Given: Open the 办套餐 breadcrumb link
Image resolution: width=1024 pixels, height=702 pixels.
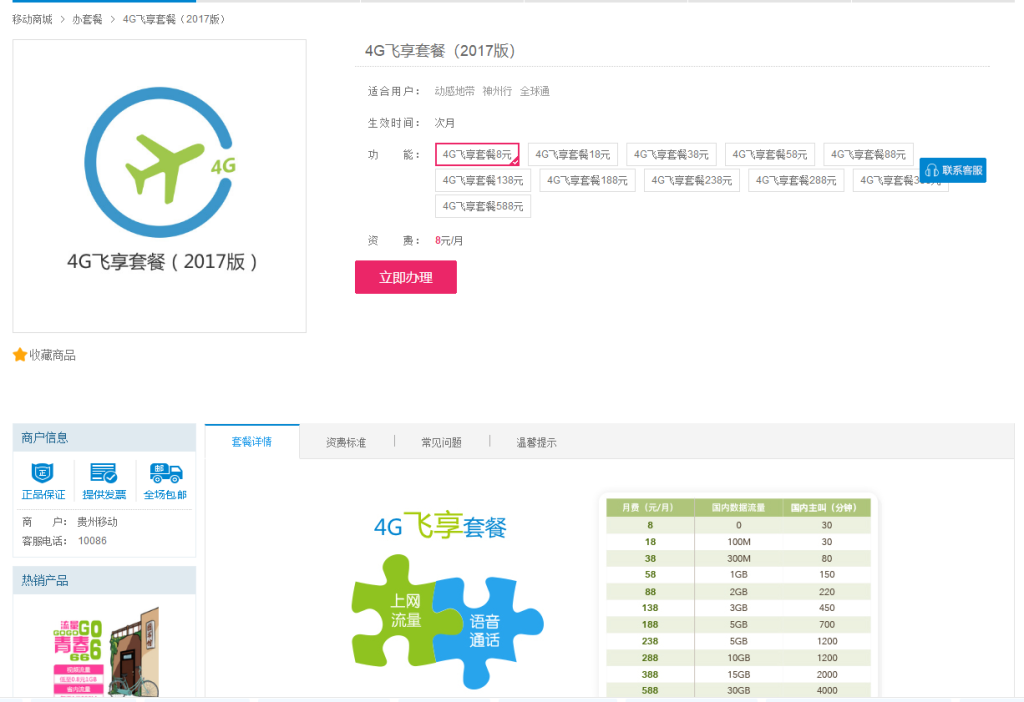Looking at the screenshot, I should click(87, 20).
